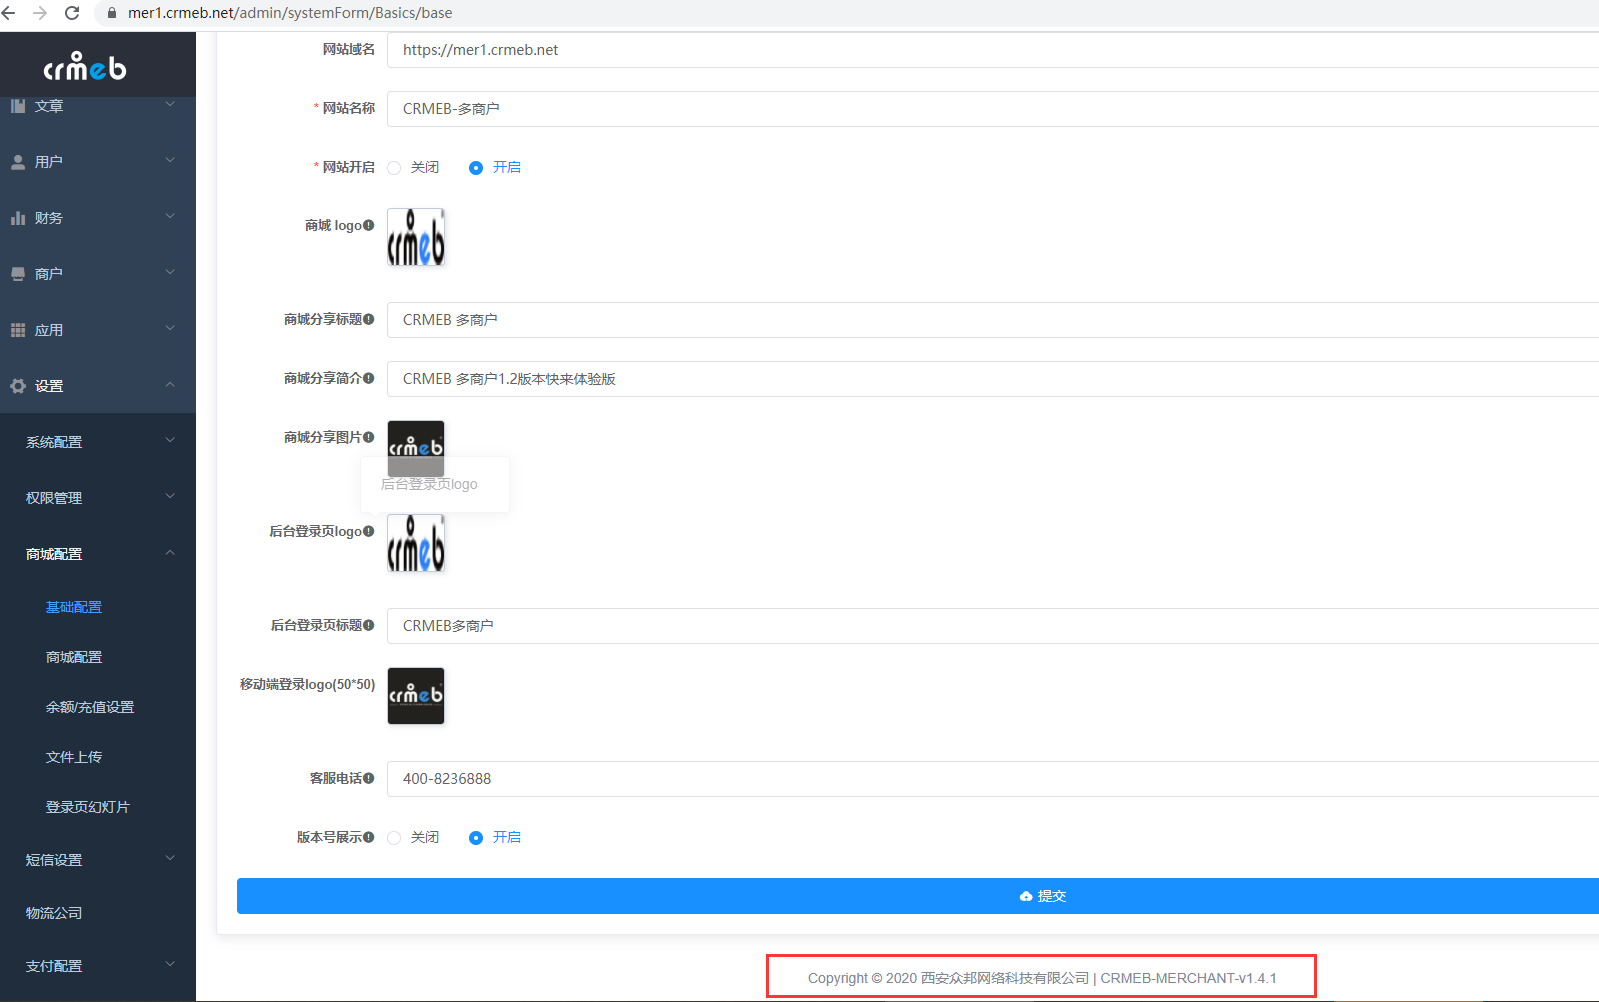Image resolution: width=1599 pixels, height=1002 pixels.
Task: Expand the 商户 menu chevron
Action: [x=170, y=272]
